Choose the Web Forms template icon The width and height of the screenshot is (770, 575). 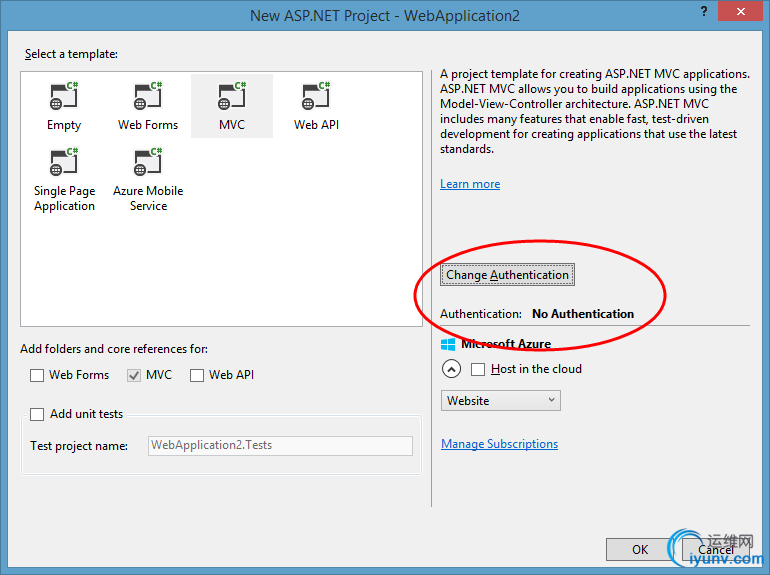[x=148, y=96]
